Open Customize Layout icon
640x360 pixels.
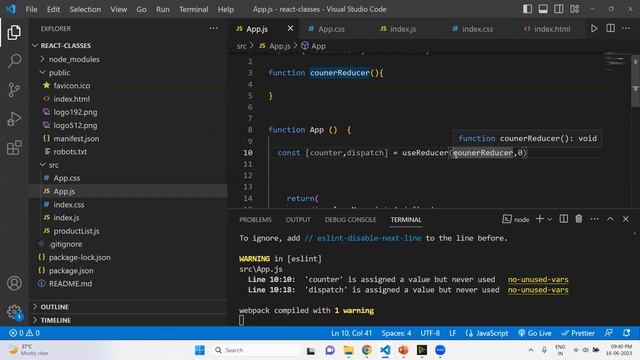[x=575, y=9]
